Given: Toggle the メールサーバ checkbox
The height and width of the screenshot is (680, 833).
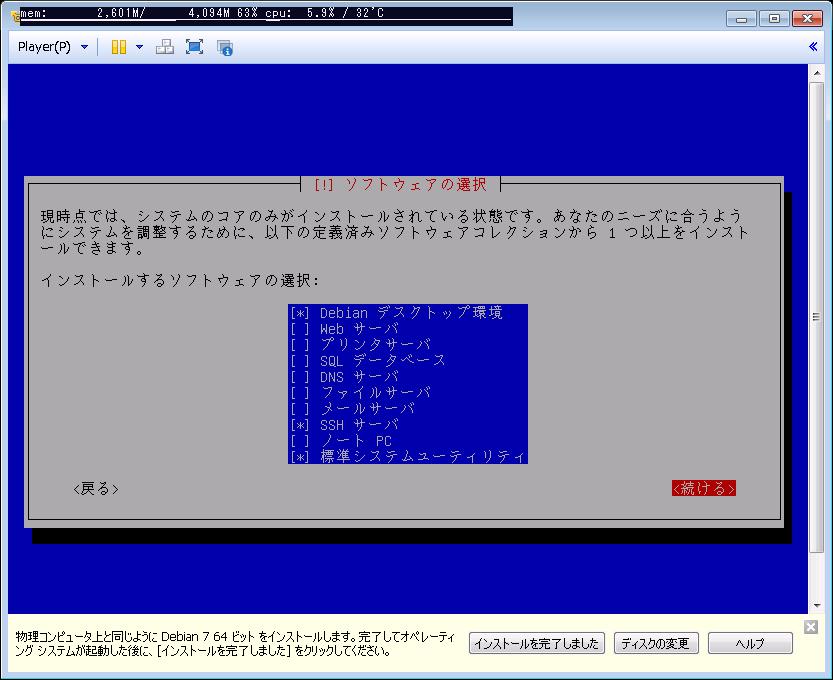Looking at the screenshot, I should 300,409.
